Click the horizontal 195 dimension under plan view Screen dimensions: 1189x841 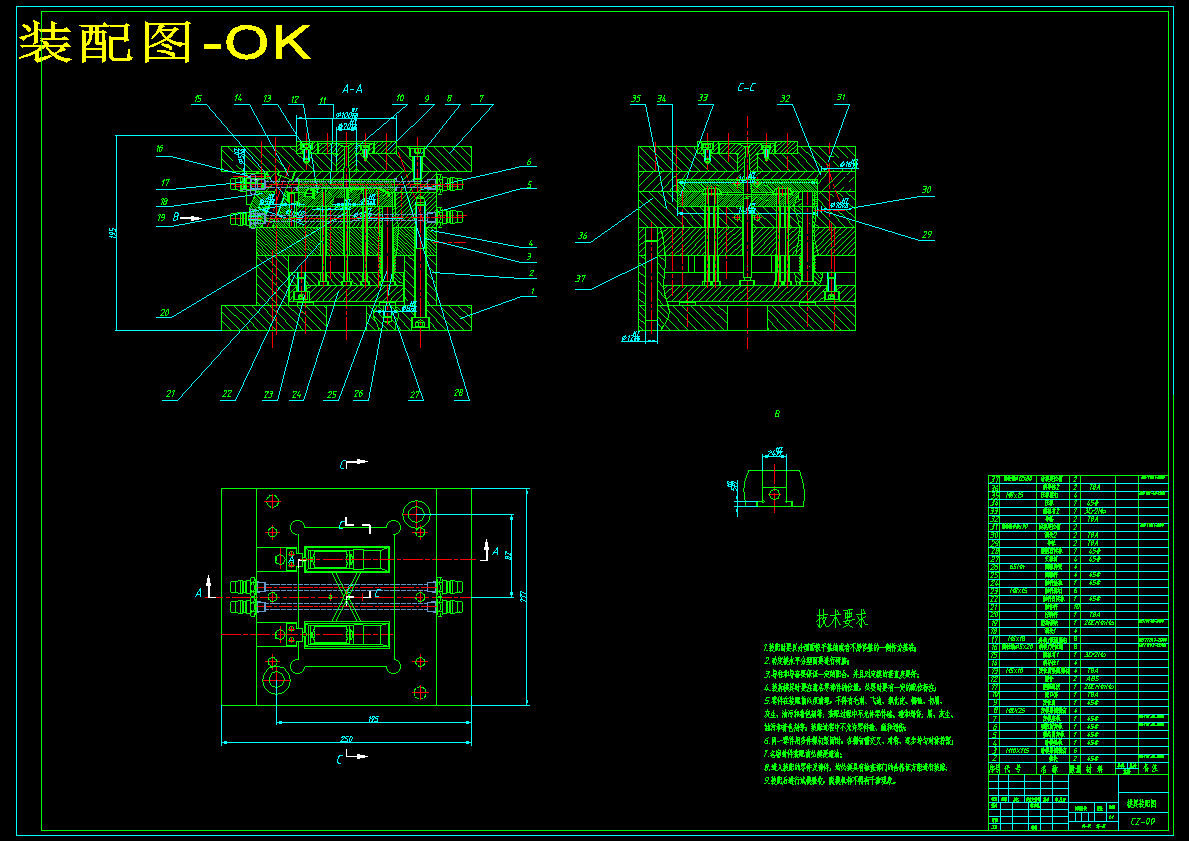click(374, 718)
